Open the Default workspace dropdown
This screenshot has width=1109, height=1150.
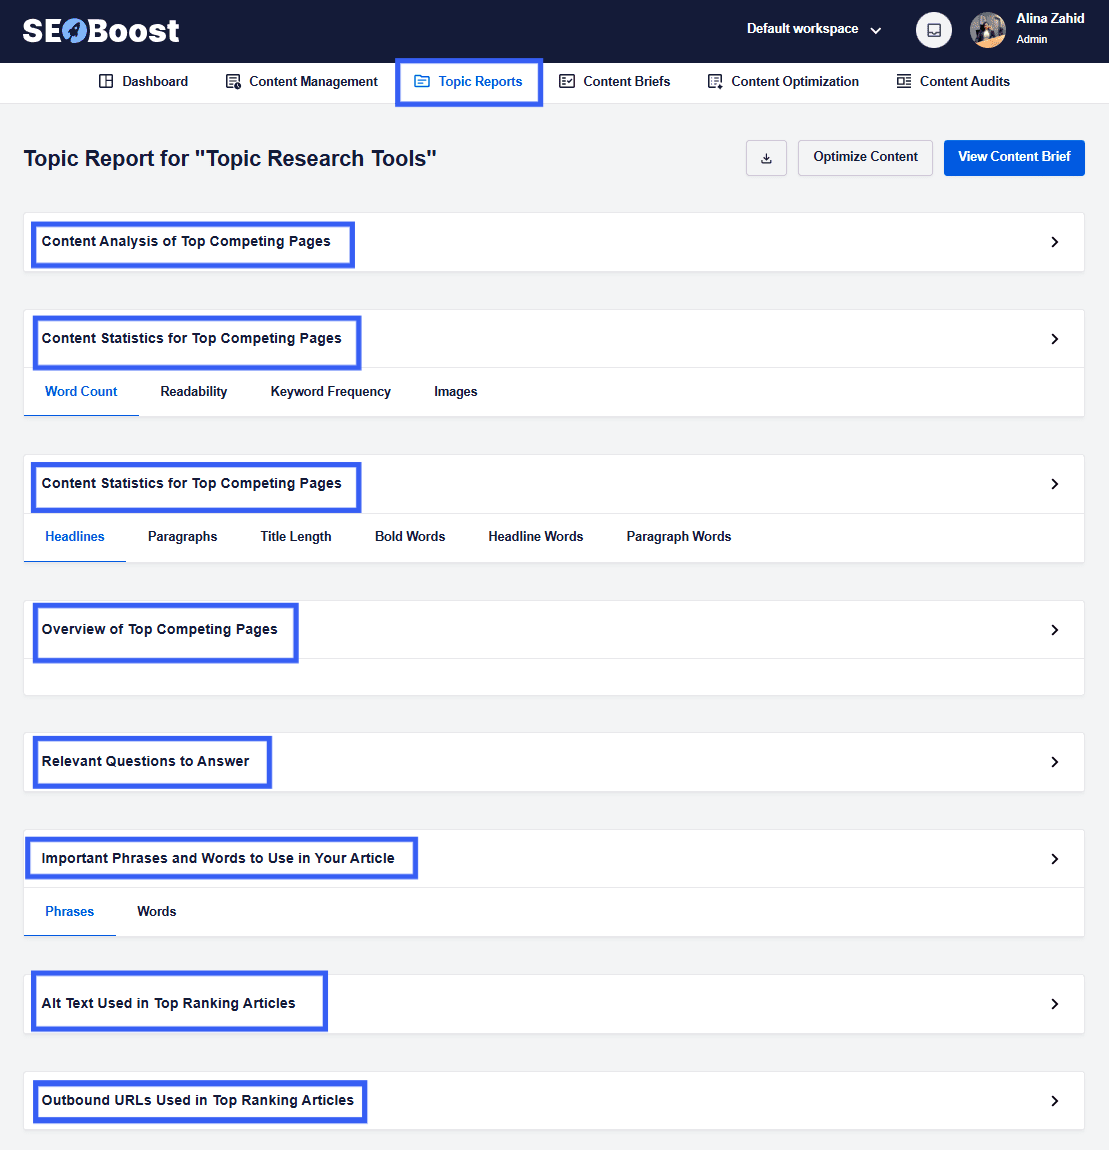813,29
